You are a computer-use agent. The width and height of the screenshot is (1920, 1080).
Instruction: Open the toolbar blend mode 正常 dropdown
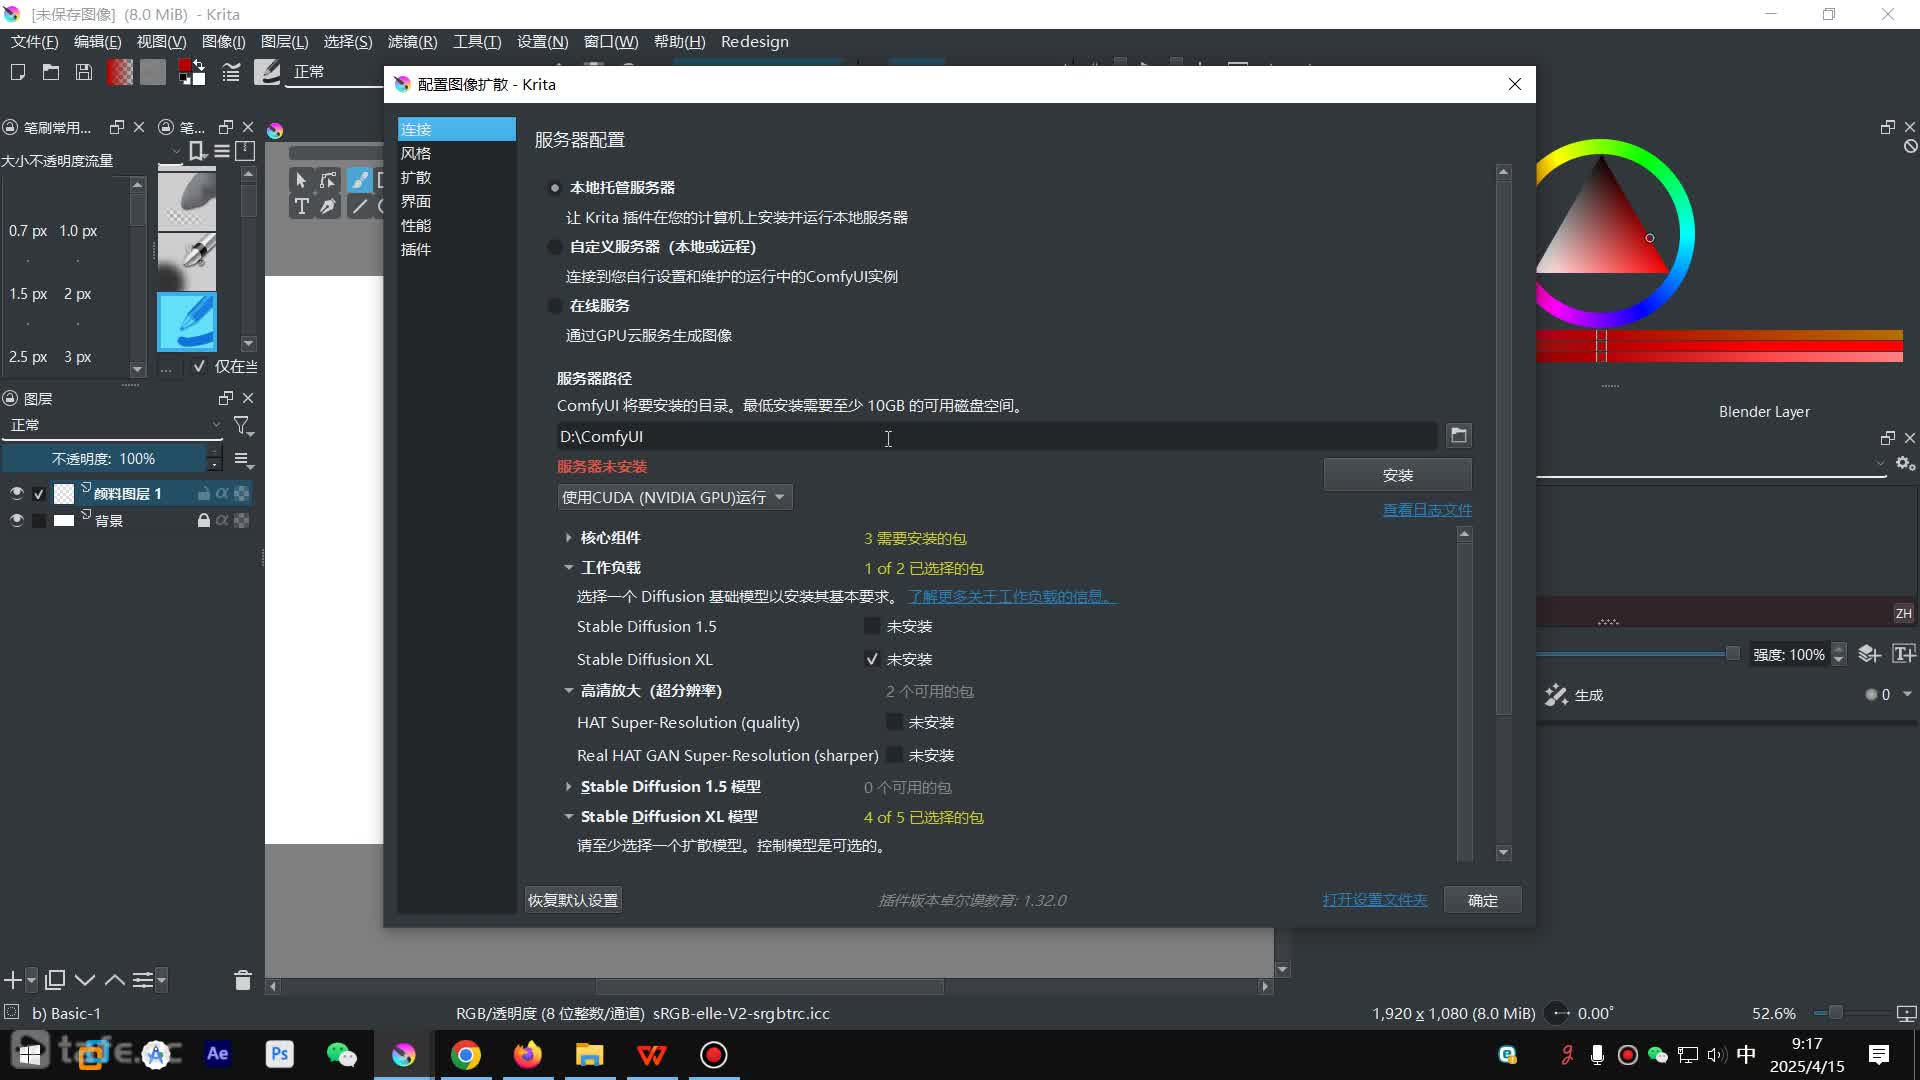tap(334, 72)
